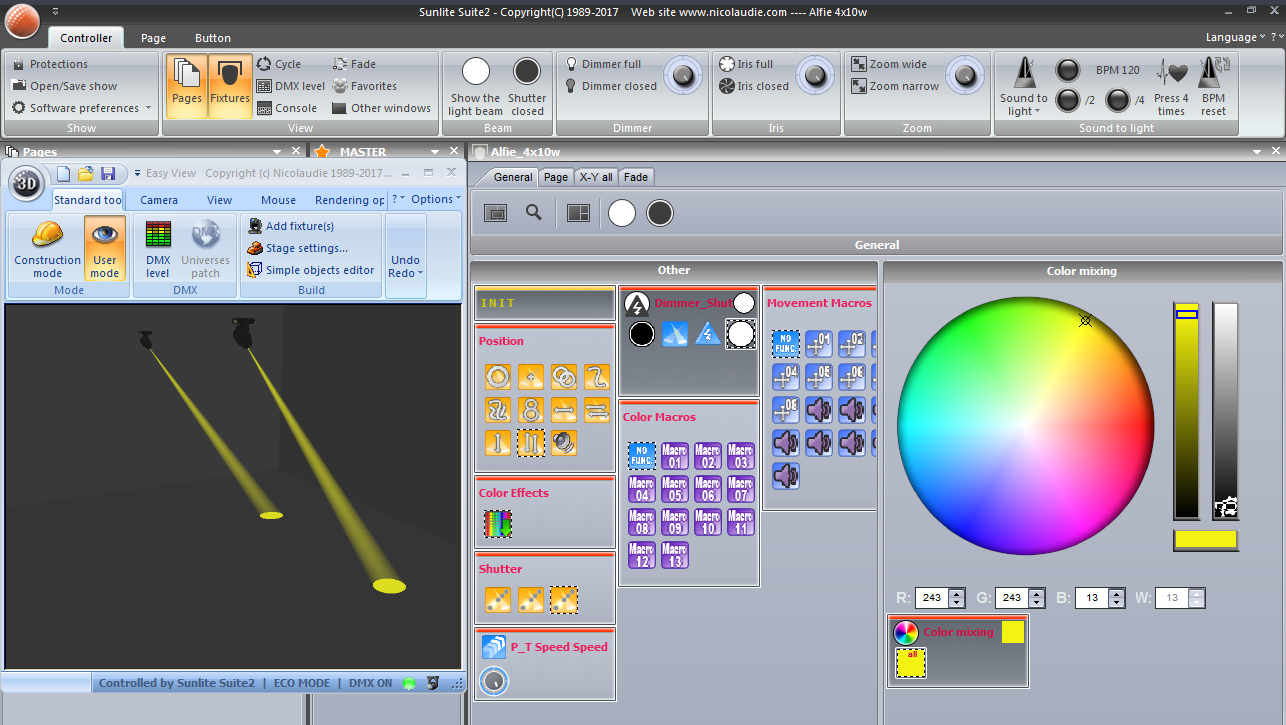
Task: Switch to Construction mode
Action: click(x=47, y=248)
